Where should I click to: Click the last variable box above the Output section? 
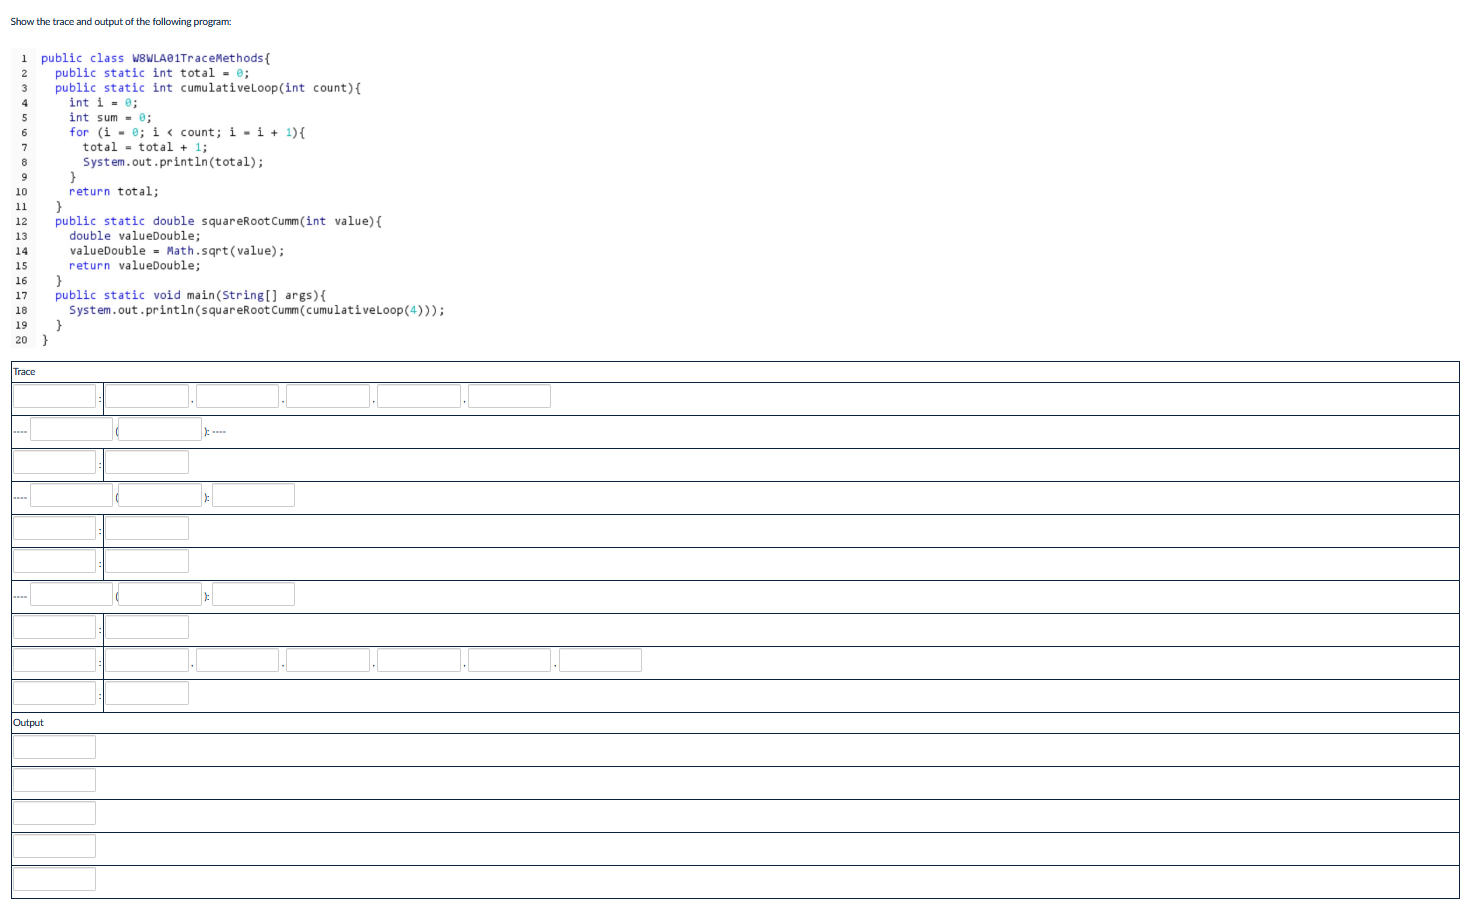(x=54, y=692)
